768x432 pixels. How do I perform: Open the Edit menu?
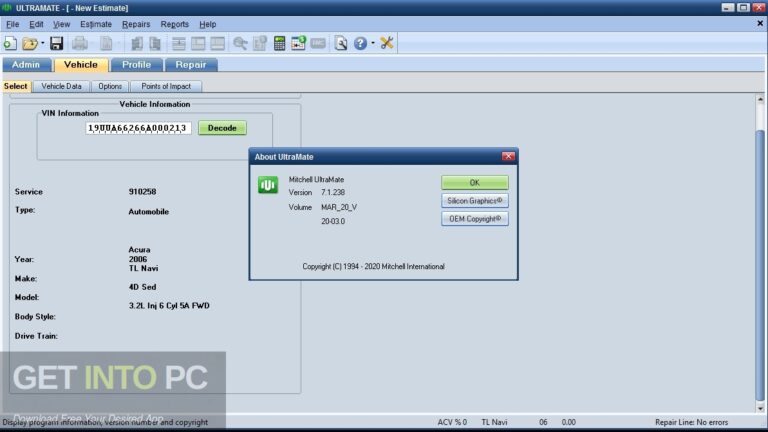pos(36,24)
